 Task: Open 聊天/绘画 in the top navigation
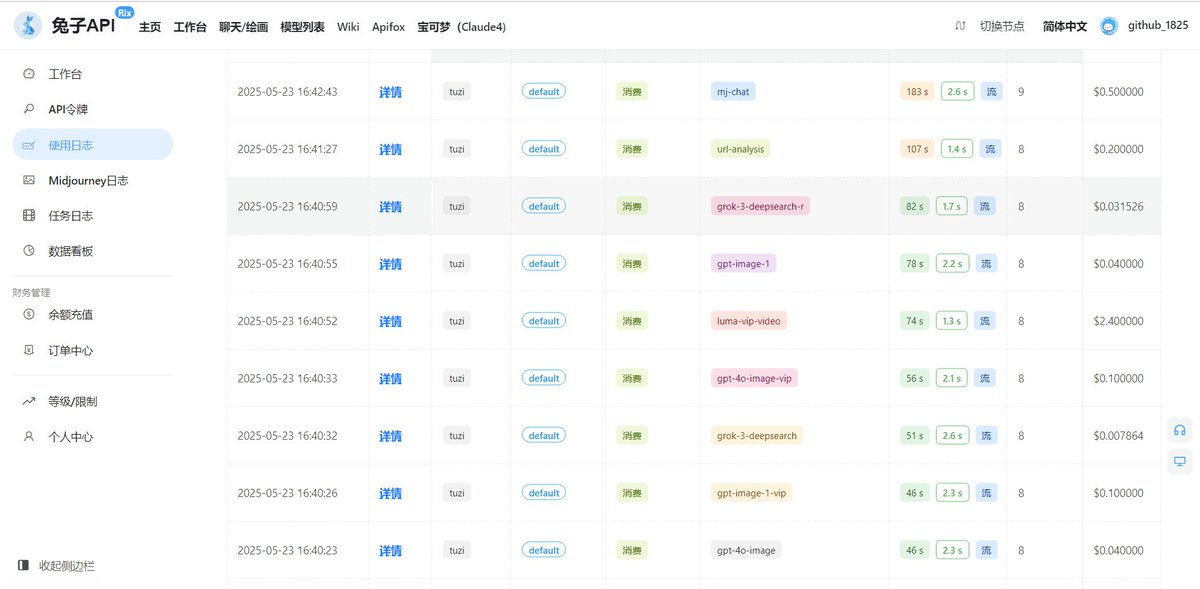[x=244, y=27]
